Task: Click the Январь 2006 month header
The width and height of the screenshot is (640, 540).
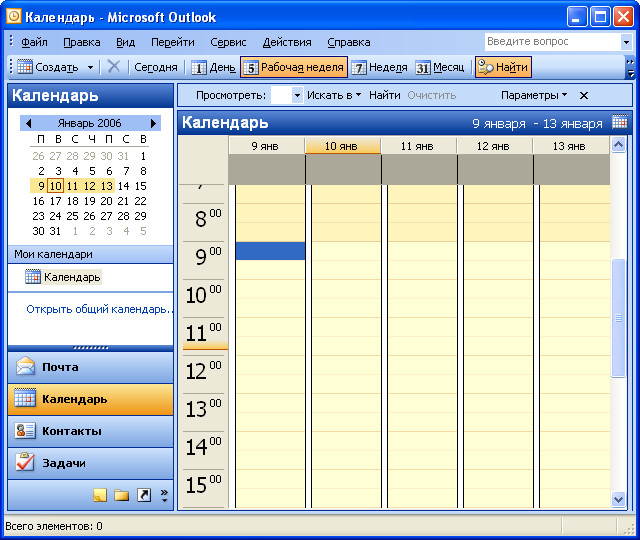Action: (89, 123)
